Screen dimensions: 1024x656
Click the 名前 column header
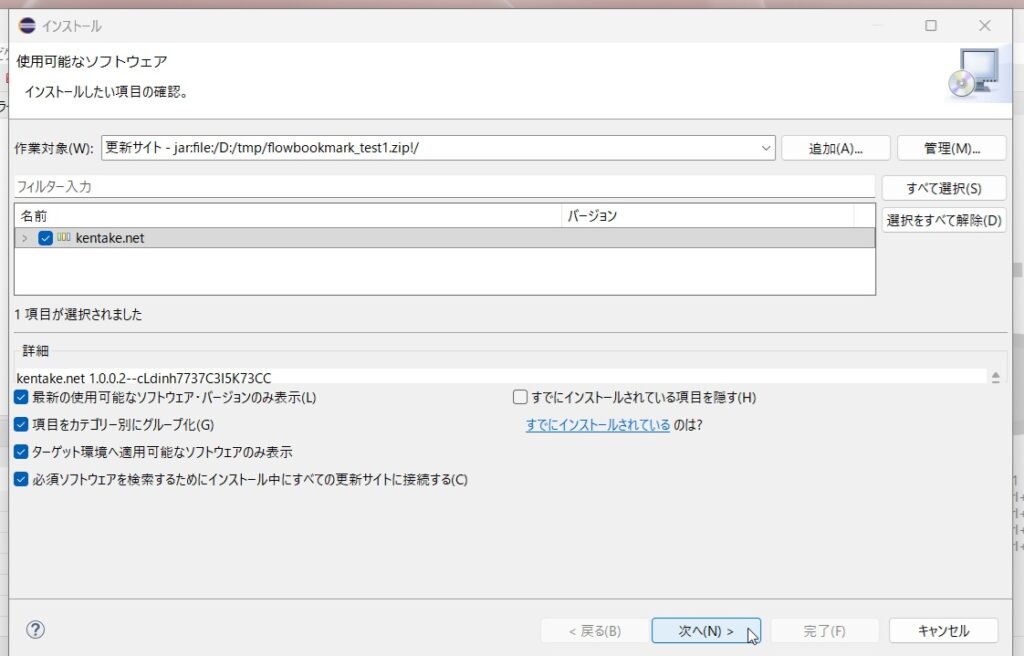[x=288, y=216]
